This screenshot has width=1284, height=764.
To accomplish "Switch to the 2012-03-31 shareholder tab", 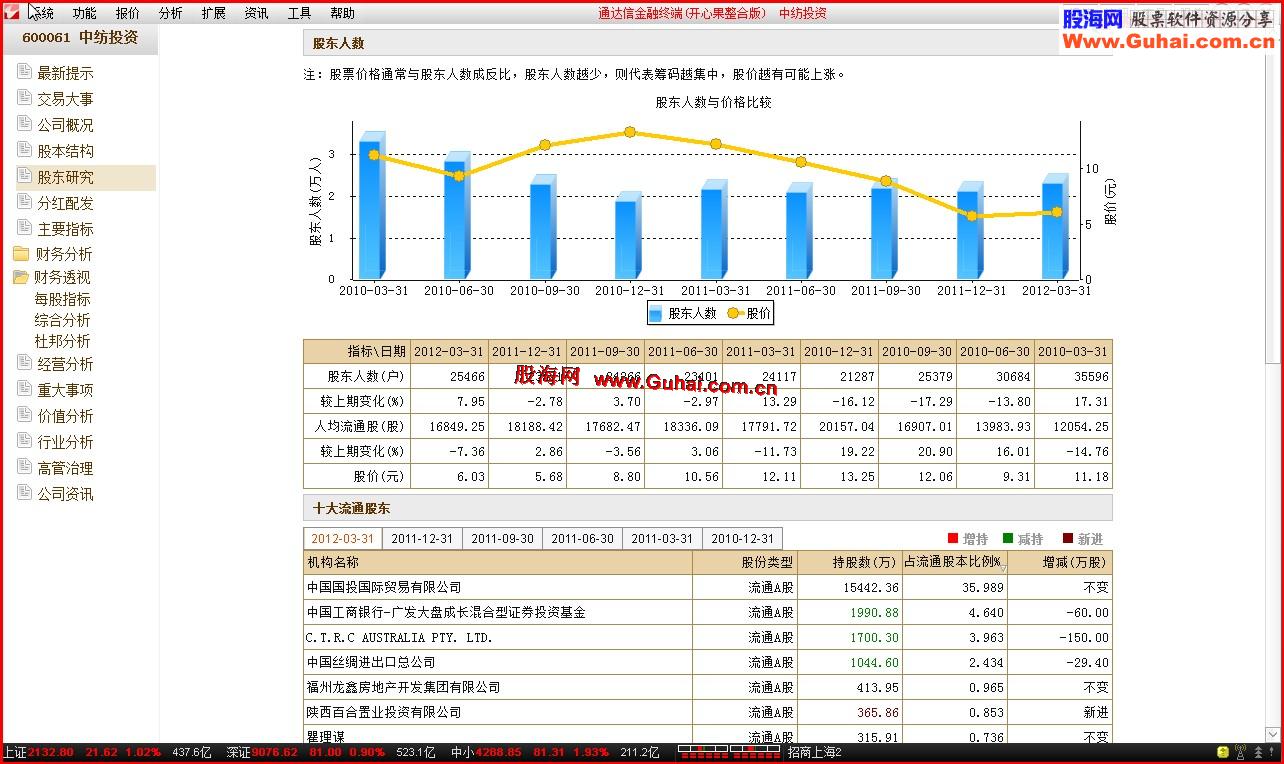I will (342, 538).
